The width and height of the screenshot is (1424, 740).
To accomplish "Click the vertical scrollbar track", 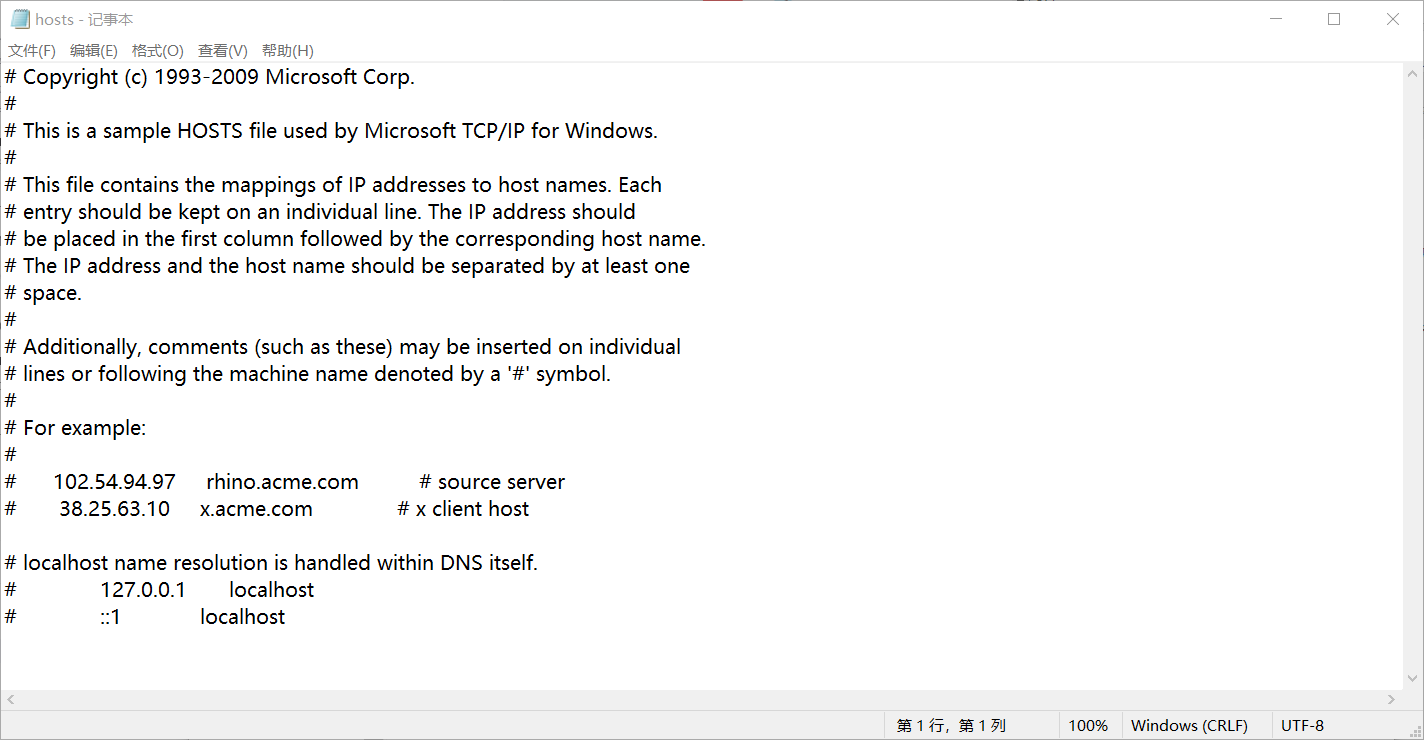I will pyautogui.click(x=1414, y=377).
